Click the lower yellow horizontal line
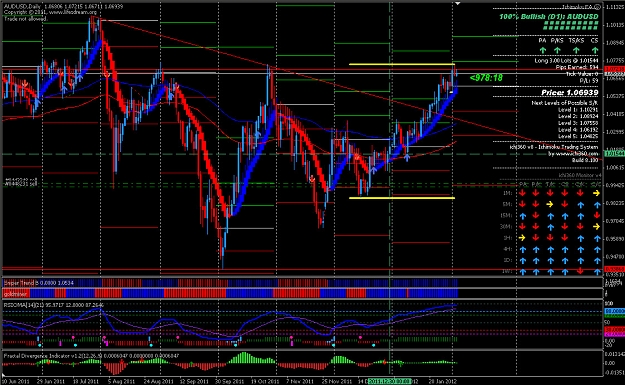This screenshot has width=625, height=385. (402, 198)
